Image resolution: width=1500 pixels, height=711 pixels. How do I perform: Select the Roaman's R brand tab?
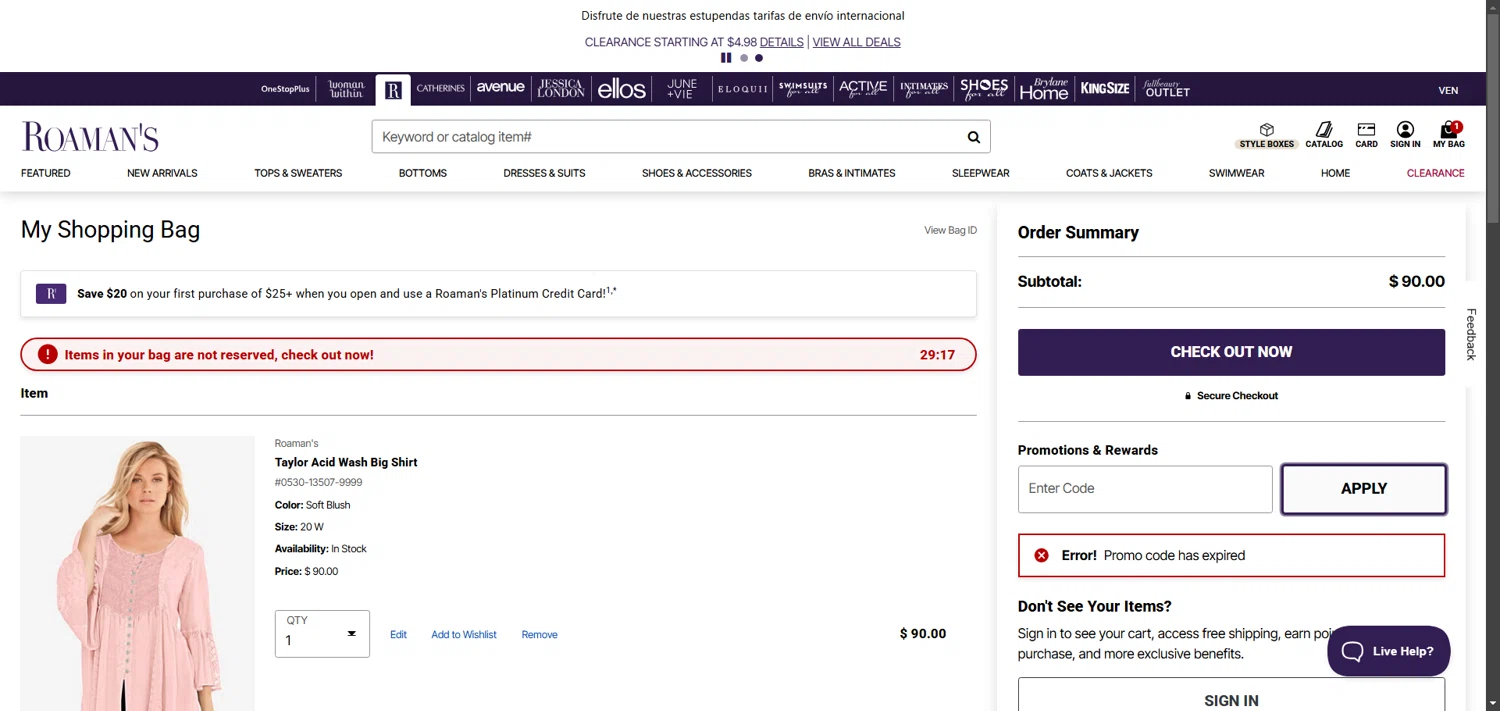point(393,90)
